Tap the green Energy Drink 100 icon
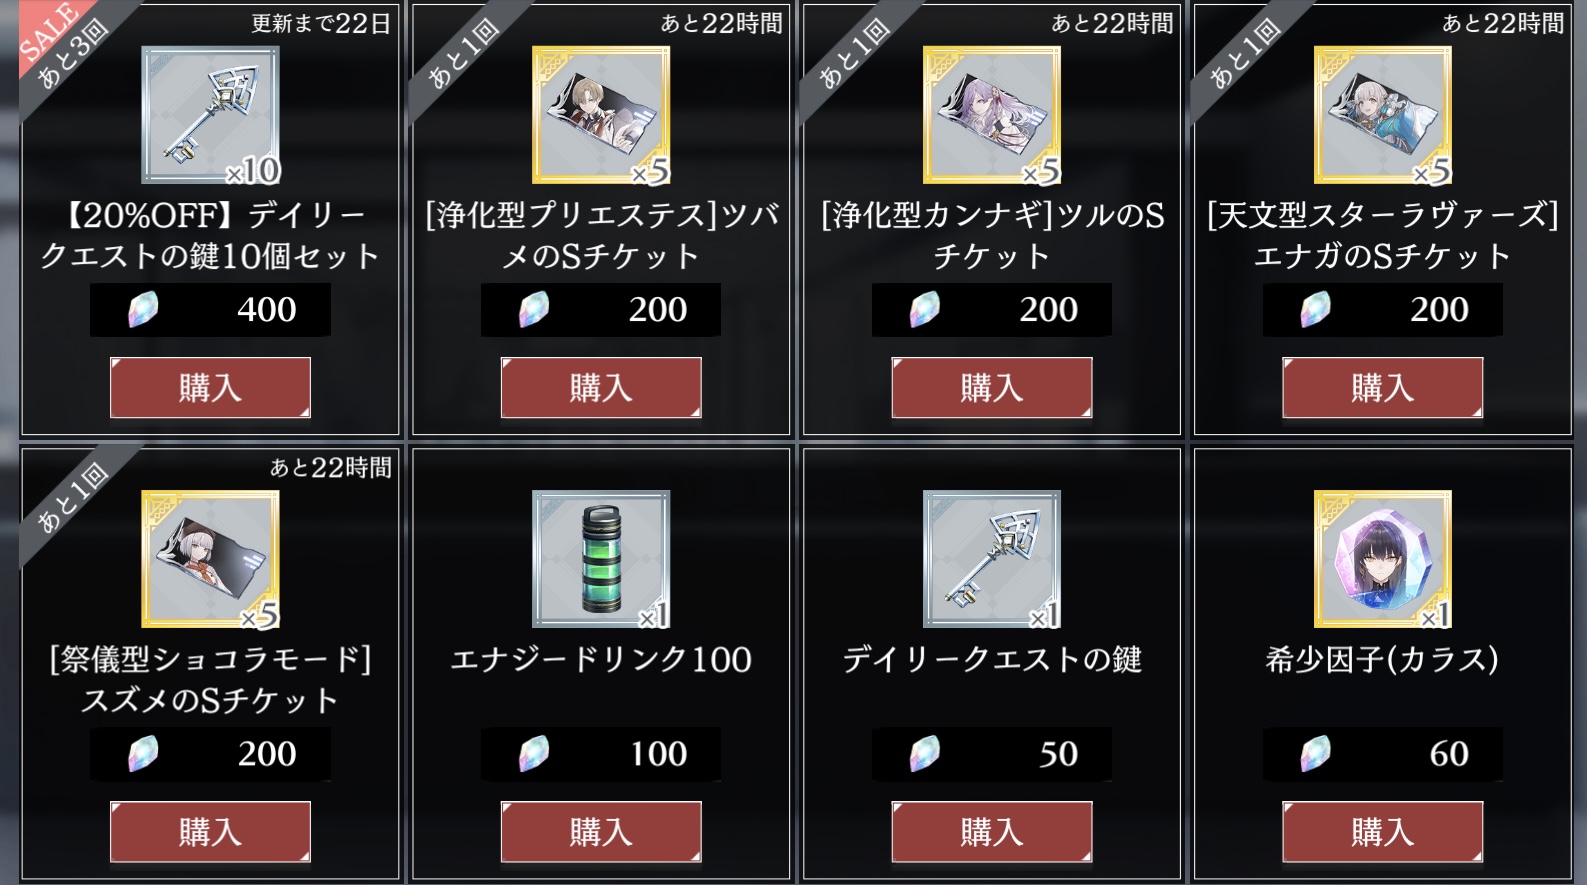Screen dimensions: 1587x885 601,559
